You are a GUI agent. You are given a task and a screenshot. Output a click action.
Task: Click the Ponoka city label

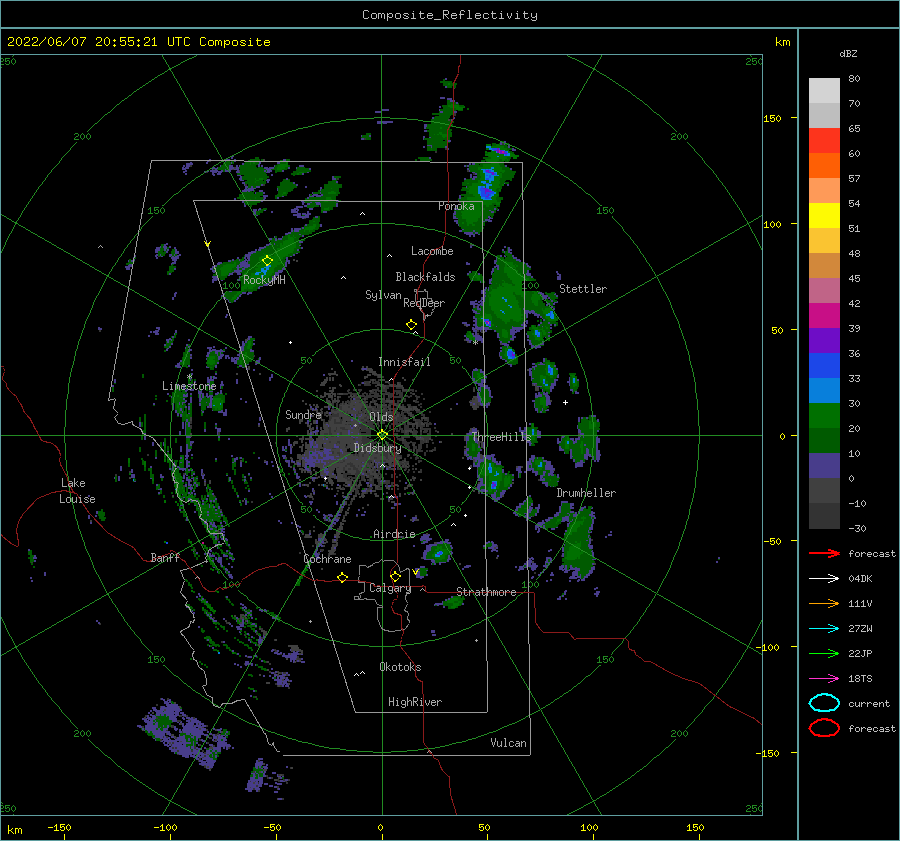pos(456,206)
